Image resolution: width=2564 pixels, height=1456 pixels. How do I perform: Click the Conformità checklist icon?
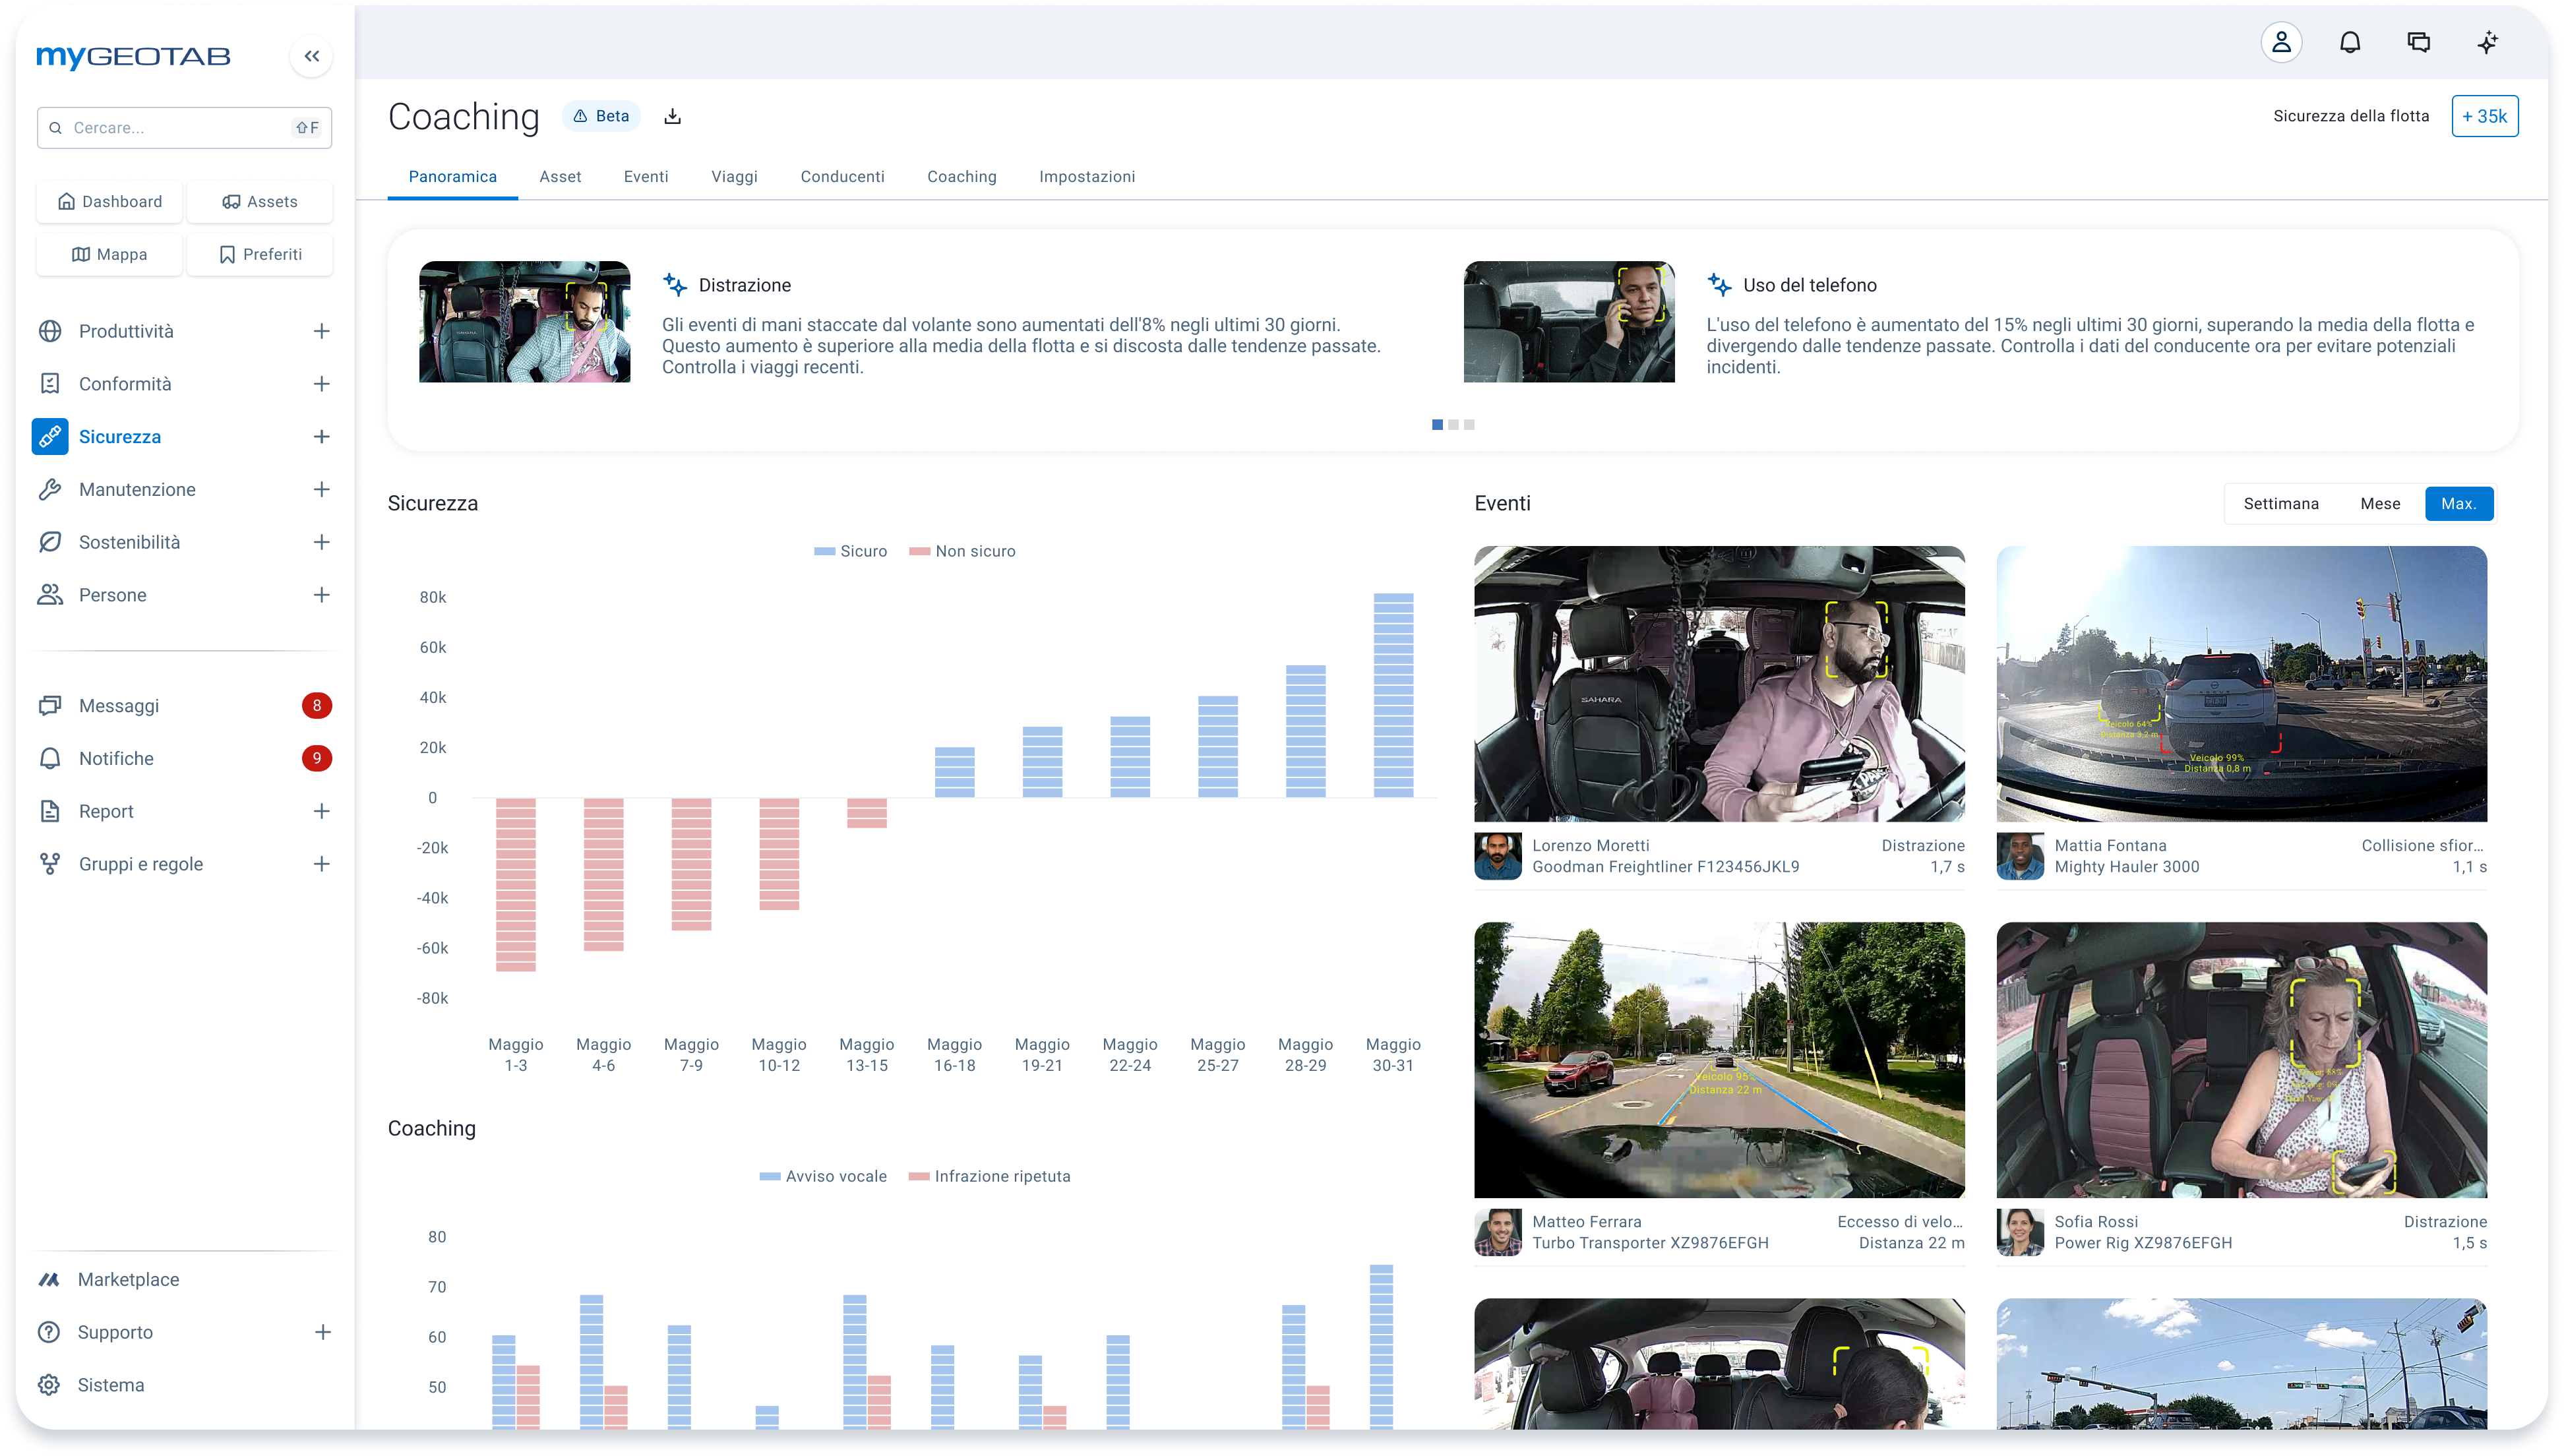tap(50, 384)
